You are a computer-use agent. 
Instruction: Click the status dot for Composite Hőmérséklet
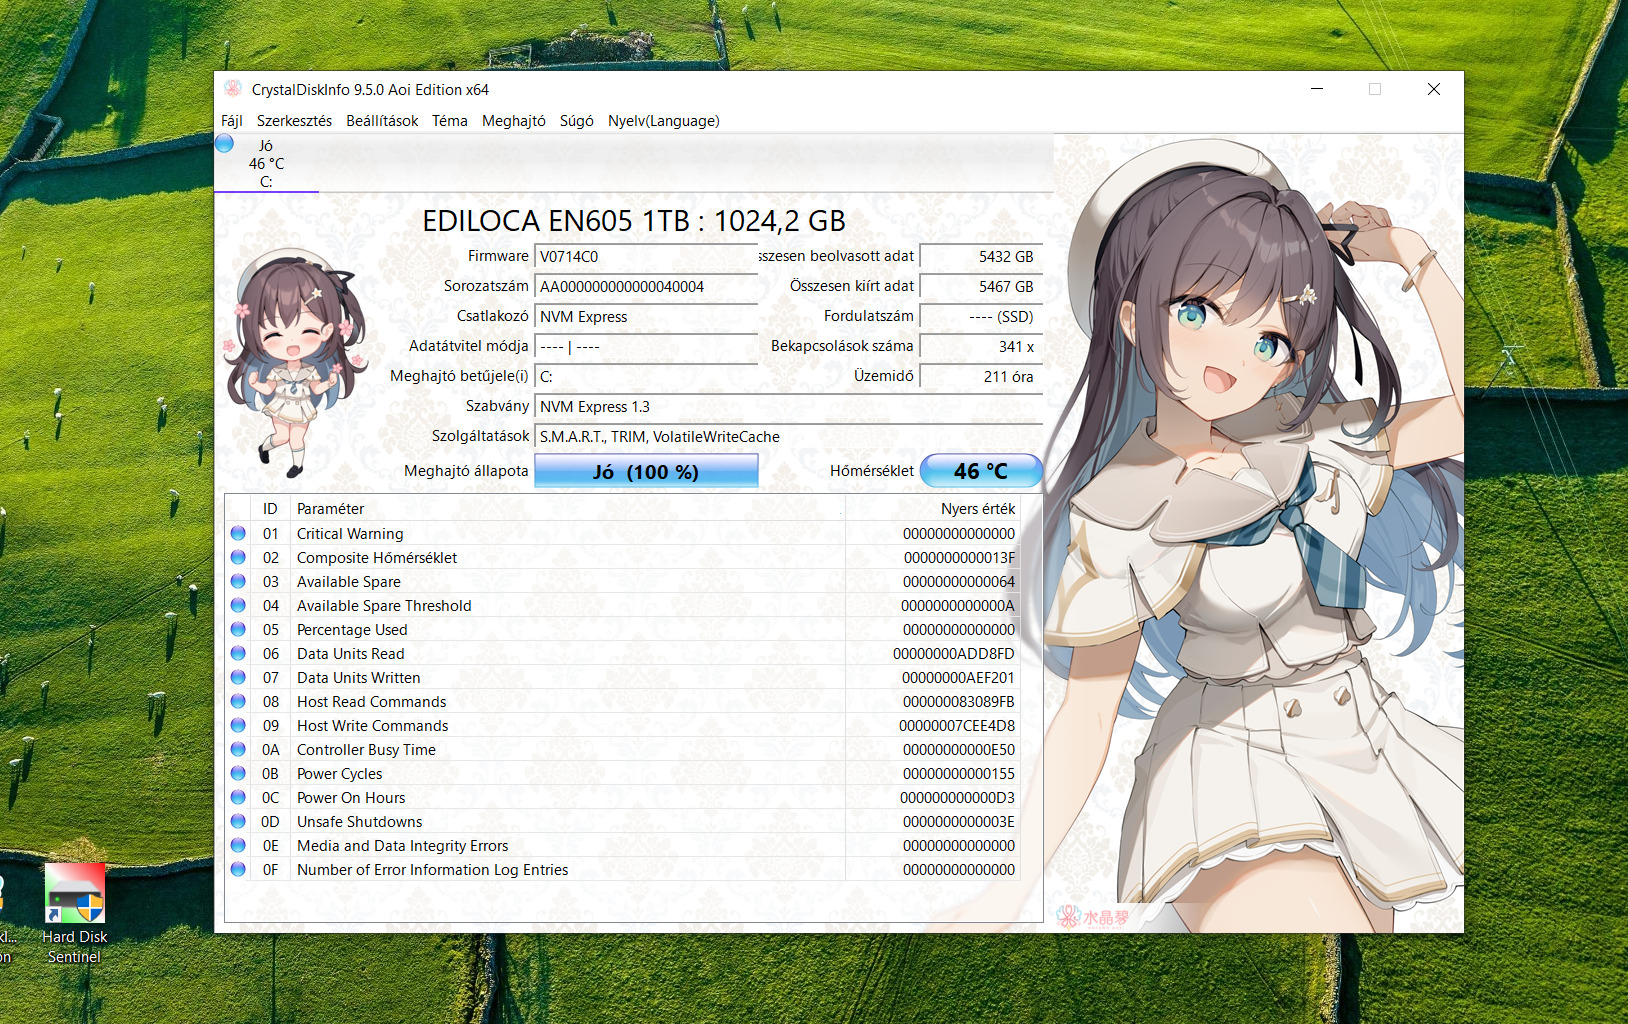(238, 557)
